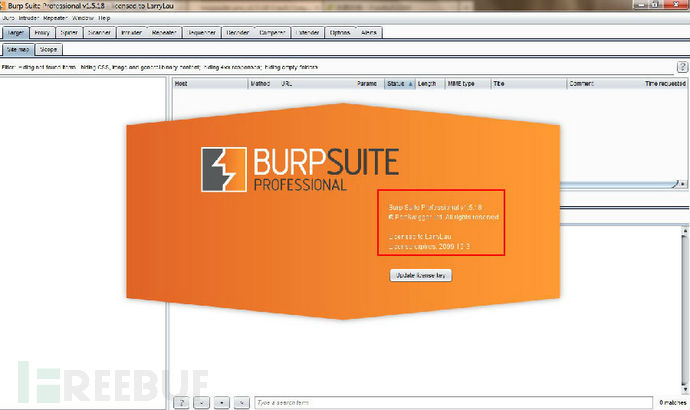690x410 pixels.
Task: Switch to the Intruder tool tab
Action: 131,33
